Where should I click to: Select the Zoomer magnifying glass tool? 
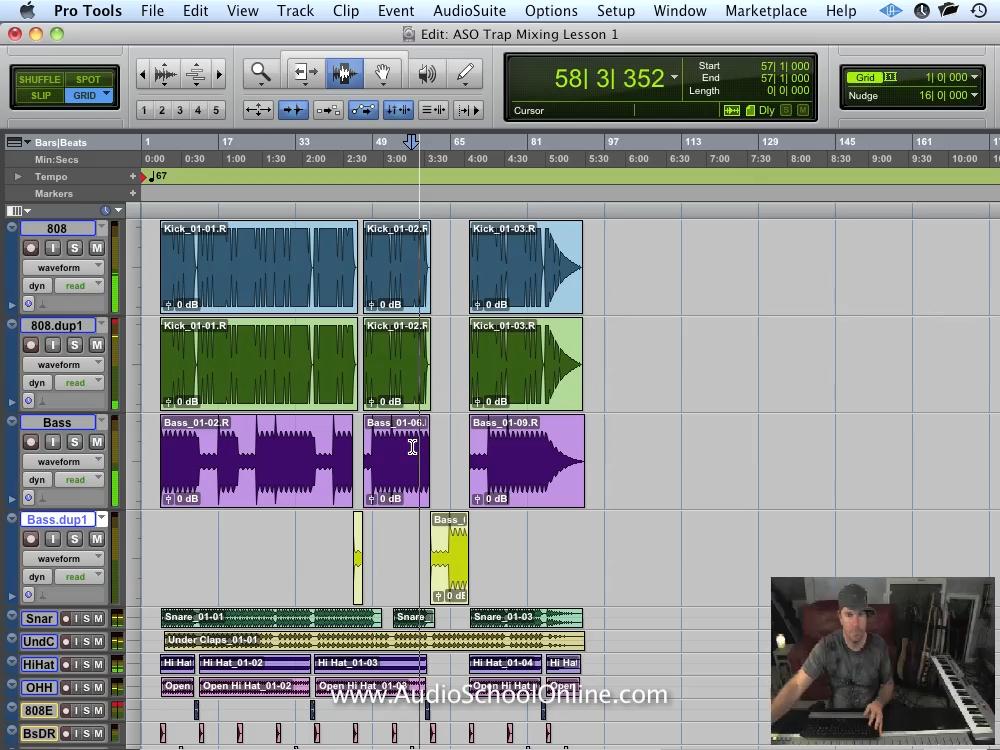(260, 73)
